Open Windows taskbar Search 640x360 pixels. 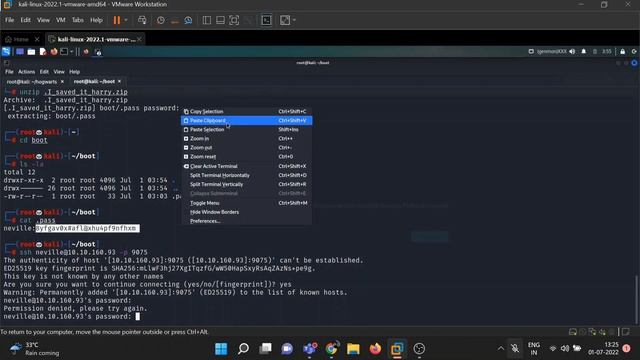(x=243, y=349)
